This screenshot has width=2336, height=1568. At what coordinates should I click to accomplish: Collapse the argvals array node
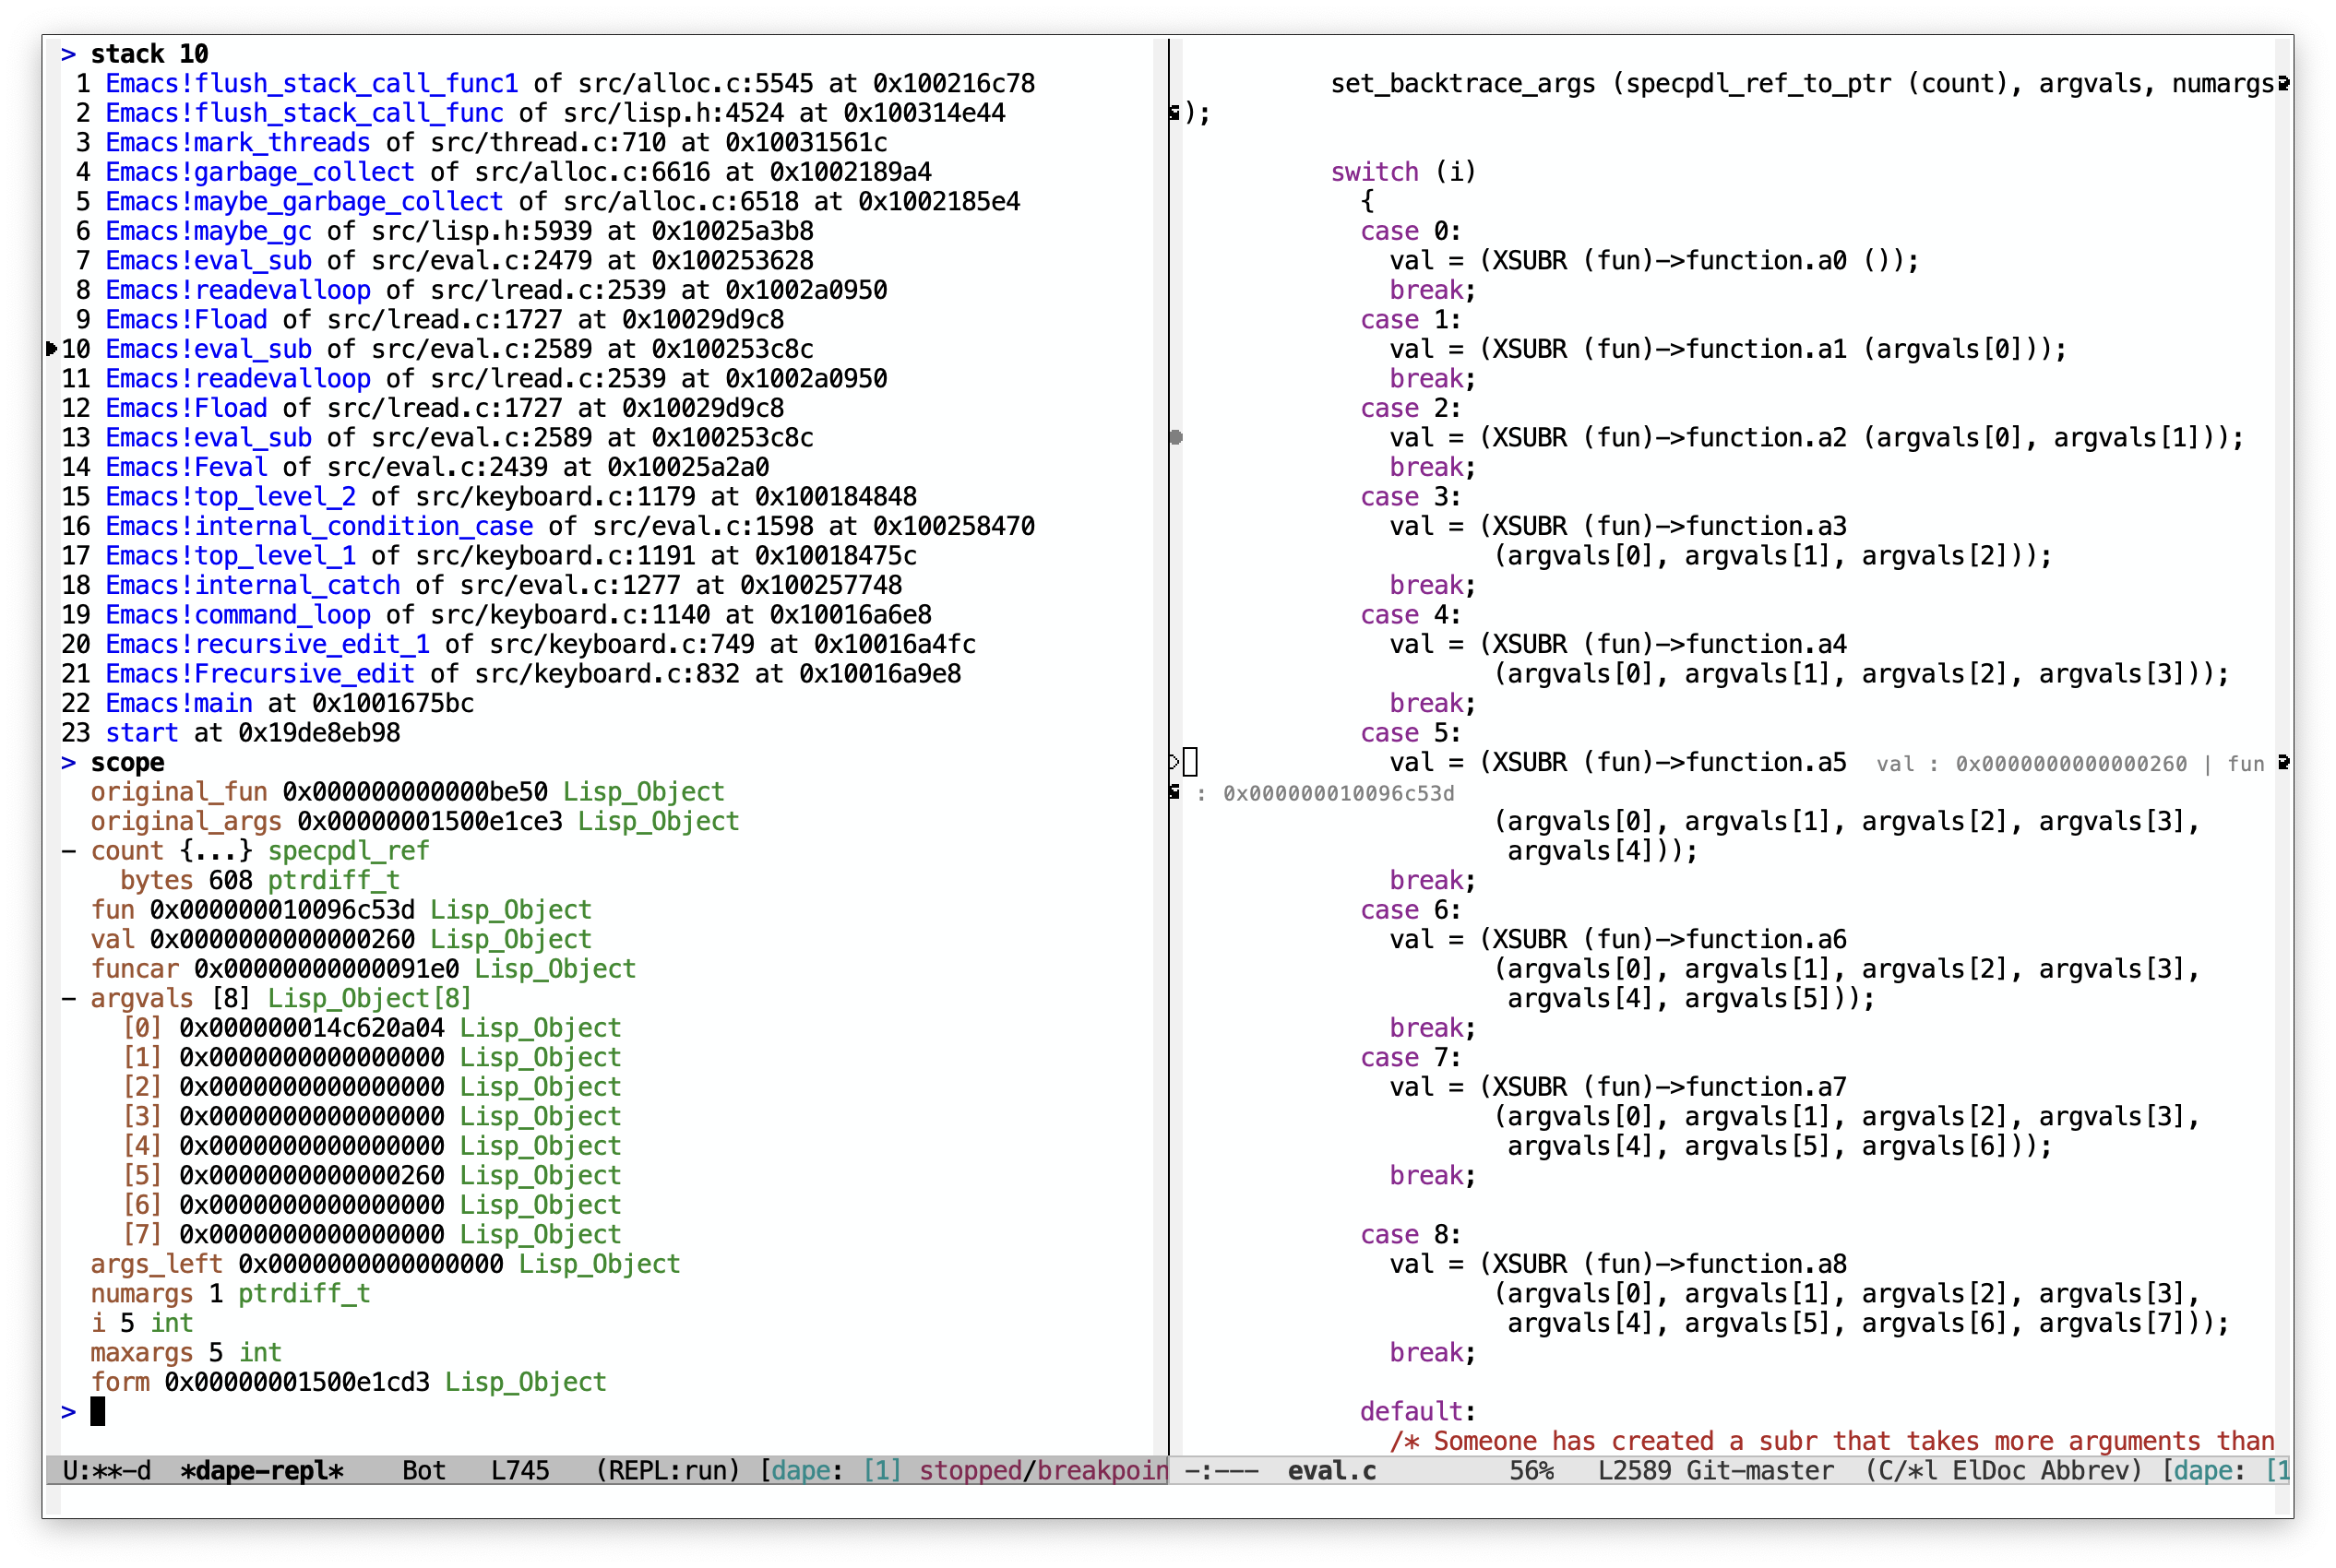(68, 998)
